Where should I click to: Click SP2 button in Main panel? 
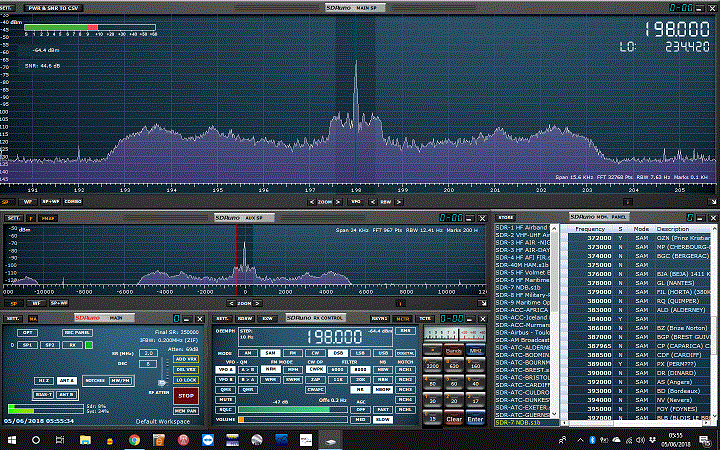[x=50, y=345]
